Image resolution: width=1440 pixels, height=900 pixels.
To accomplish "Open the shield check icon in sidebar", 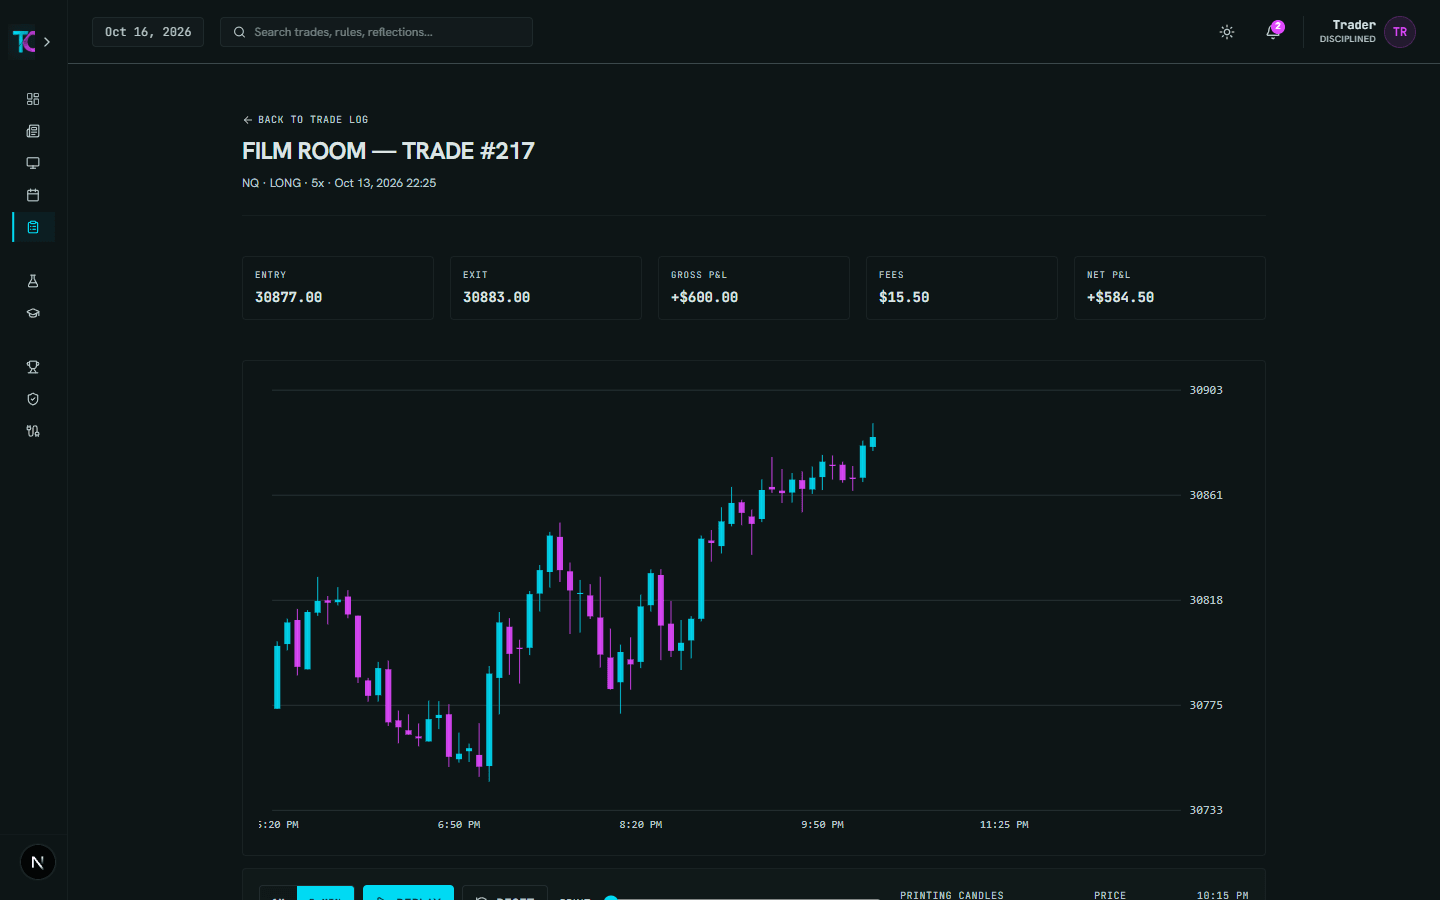I will coord(33,399).
